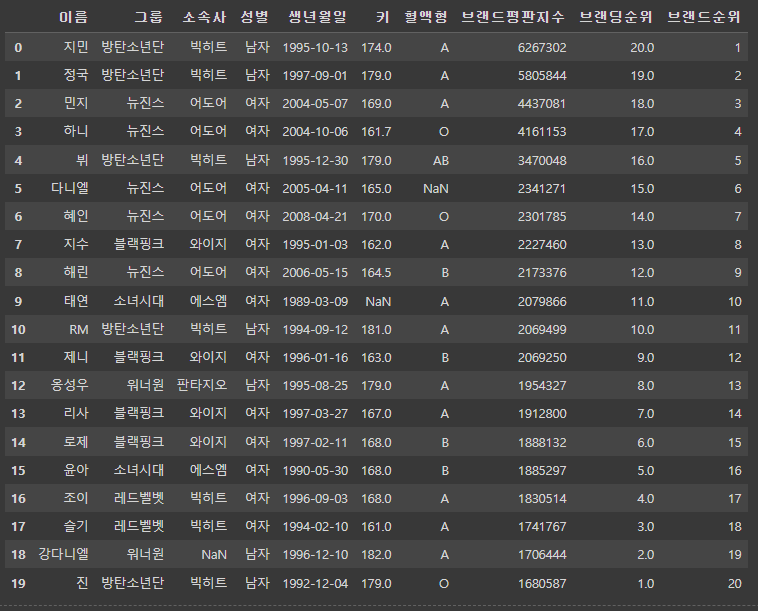Select the name cell 조이
The image size is (758, 611).
(76, 498)
